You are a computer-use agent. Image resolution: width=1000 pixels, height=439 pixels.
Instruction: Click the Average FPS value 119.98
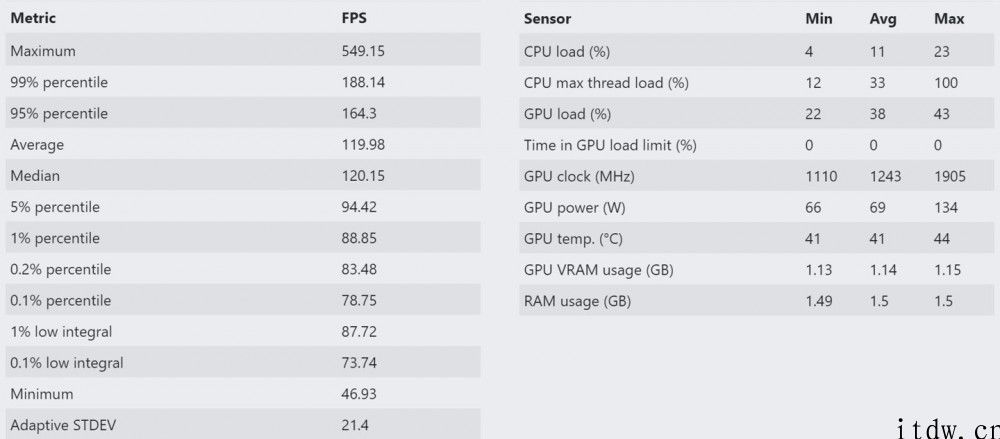pyautogui.click(x=363, y=145)
